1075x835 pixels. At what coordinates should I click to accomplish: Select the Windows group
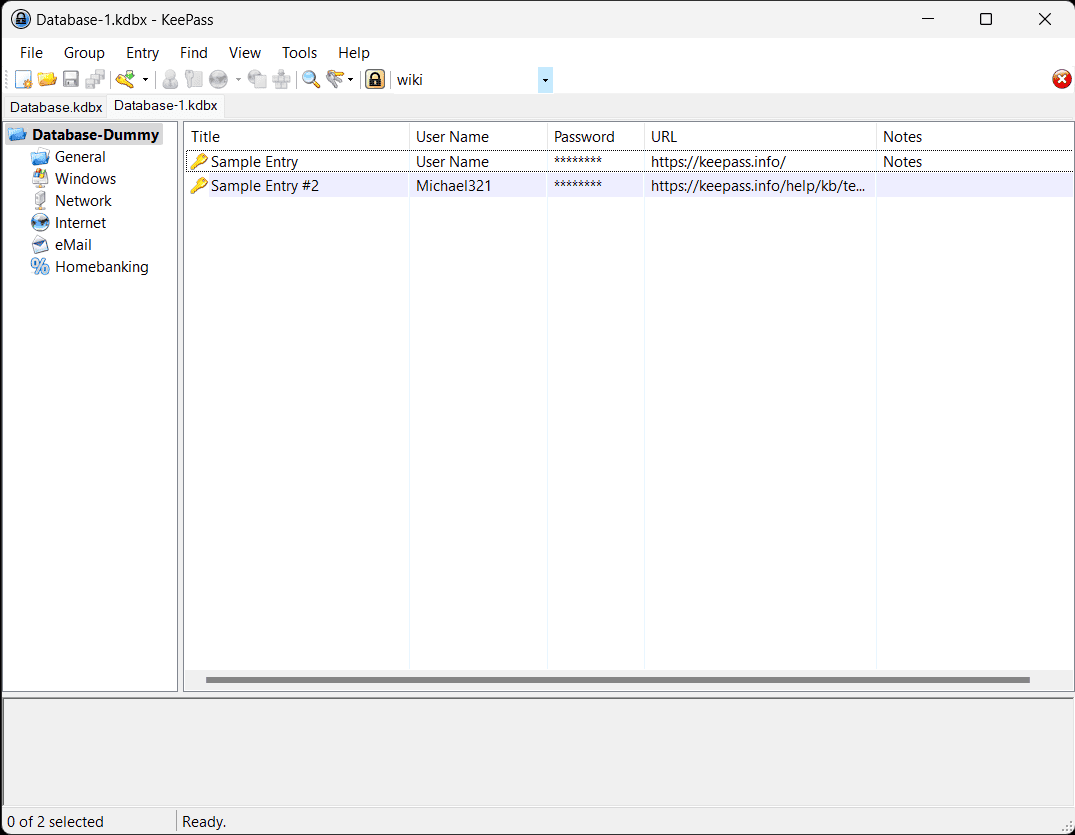(85, 179)
